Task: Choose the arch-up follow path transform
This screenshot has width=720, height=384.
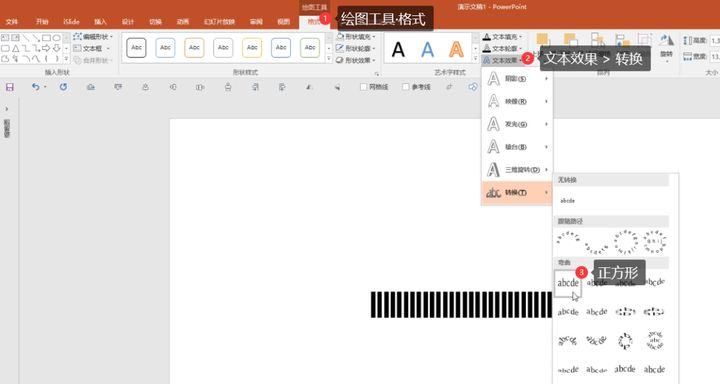Action: point(568,238)
